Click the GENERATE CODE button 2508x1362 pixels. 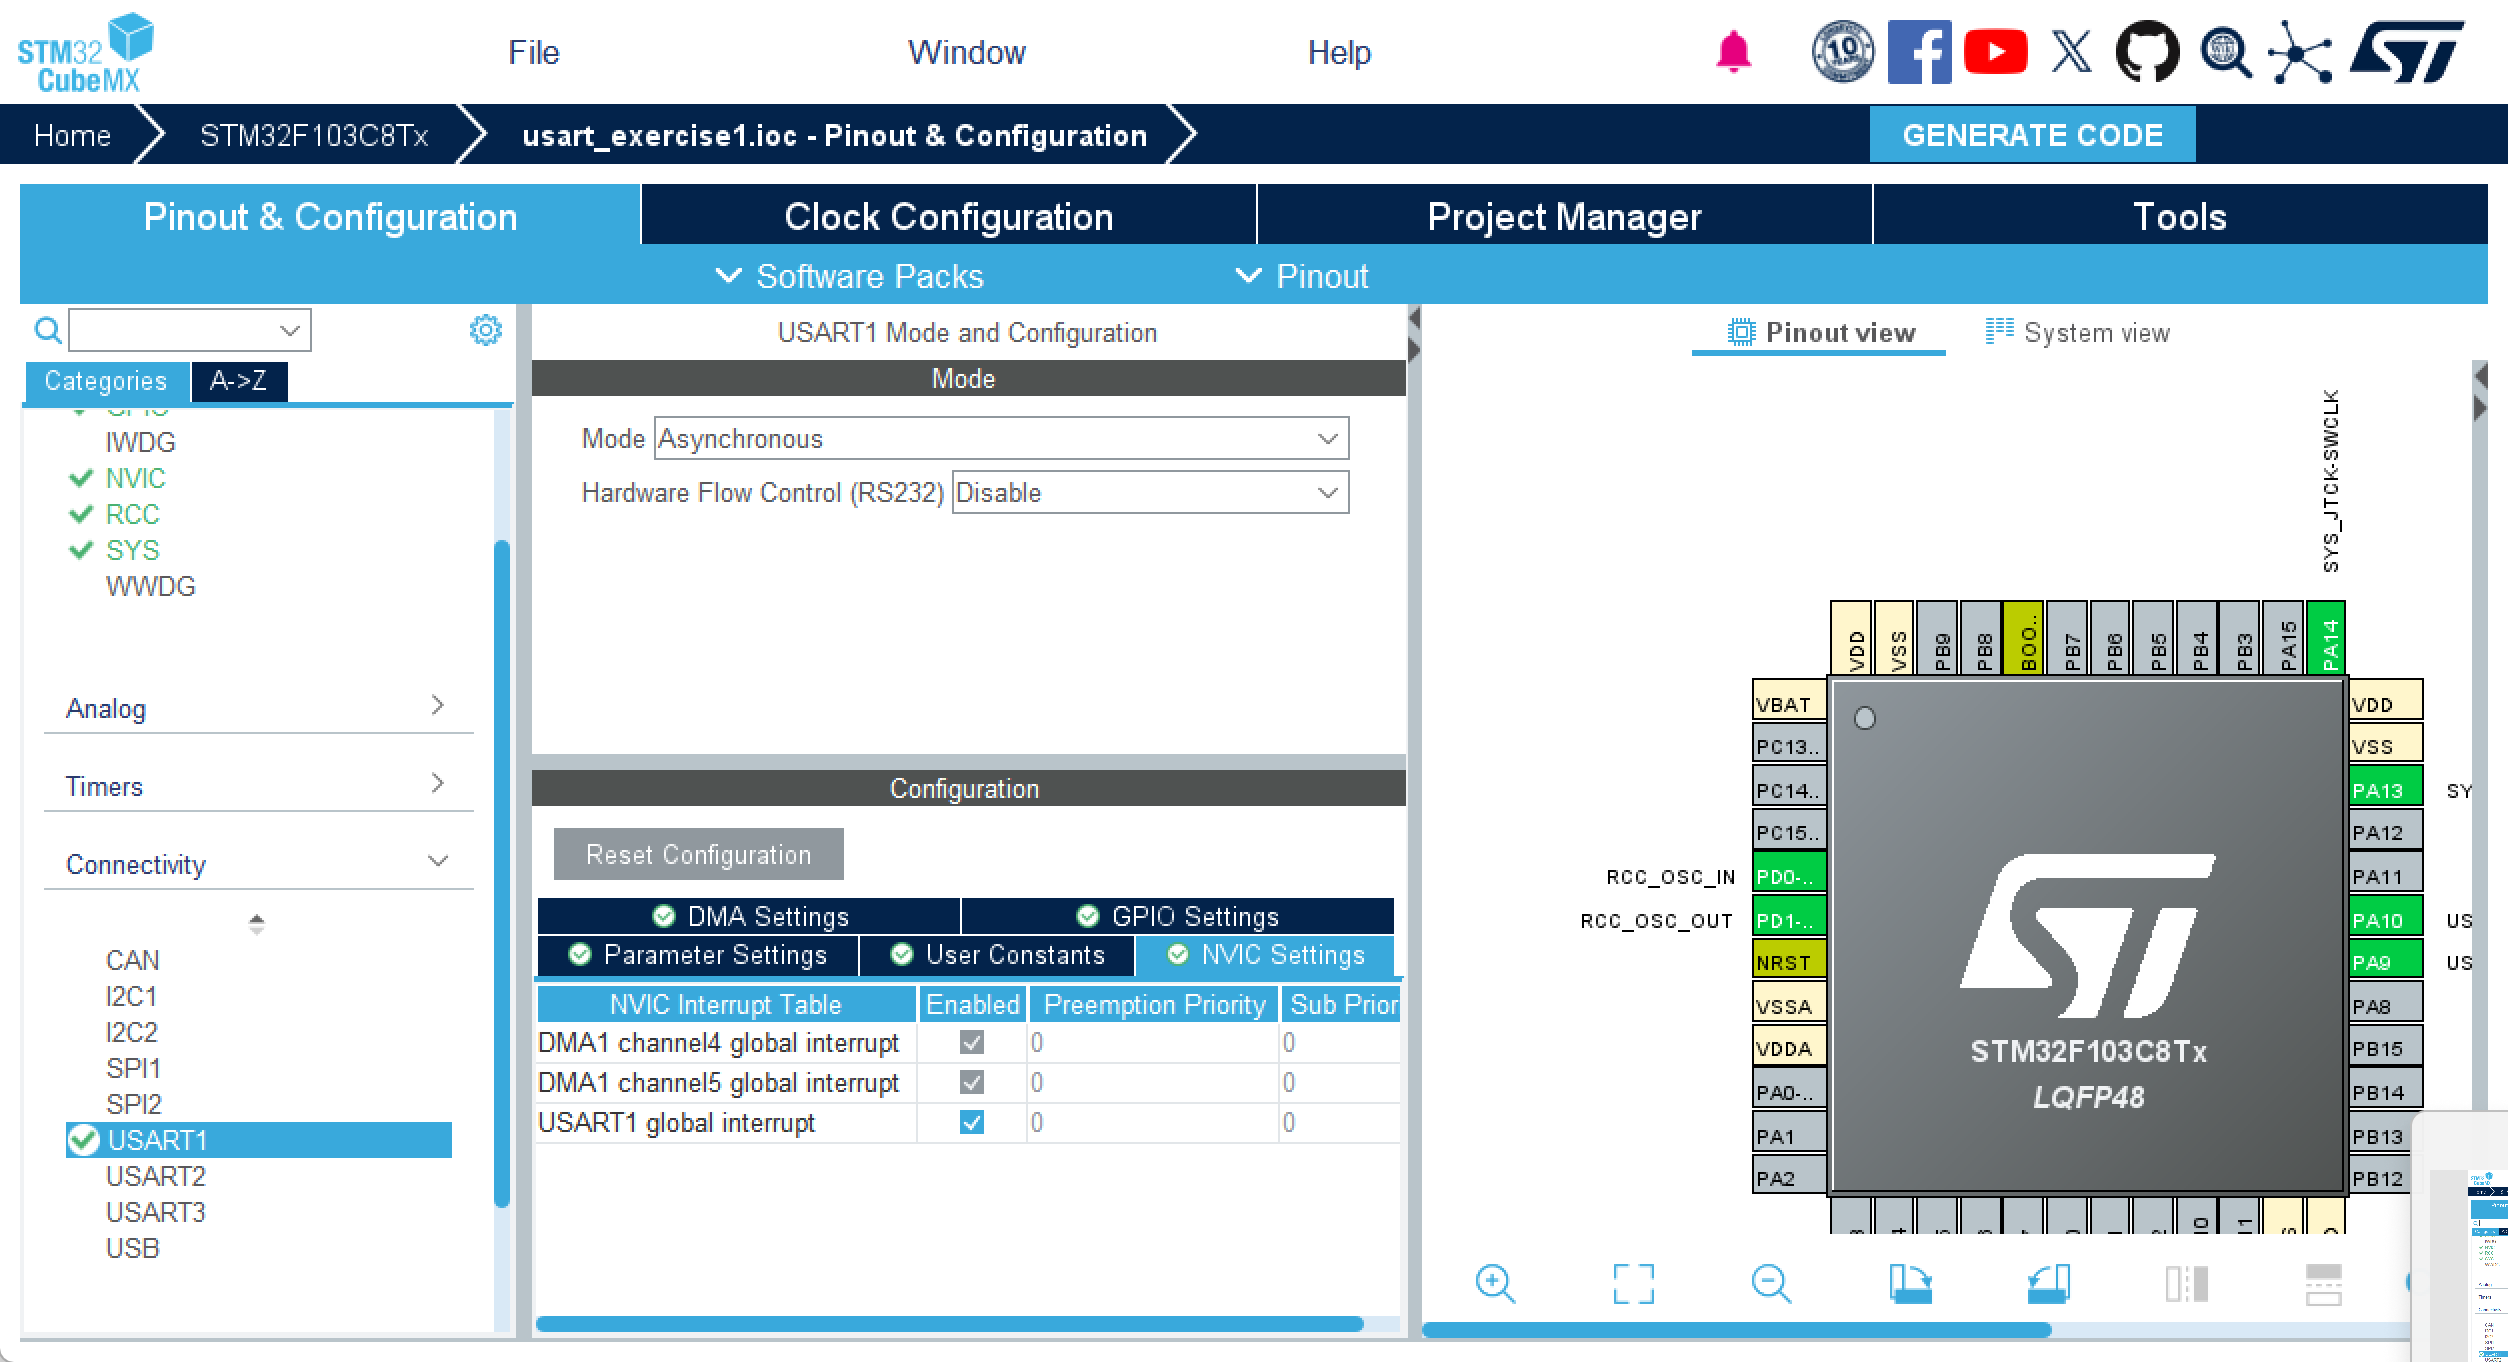[x=2032, y=135]
